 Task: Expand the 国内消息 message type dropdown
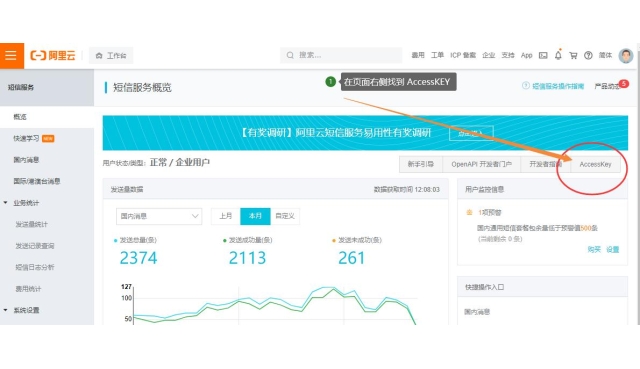pyautogui.click(x=159, y=216)
